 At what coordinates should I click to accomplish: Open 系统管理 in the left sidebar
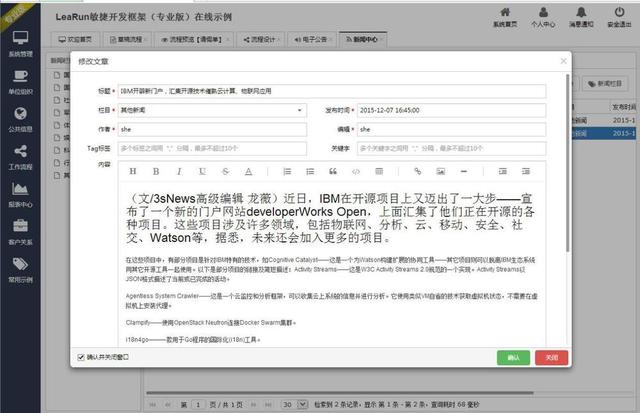(20, 44)
